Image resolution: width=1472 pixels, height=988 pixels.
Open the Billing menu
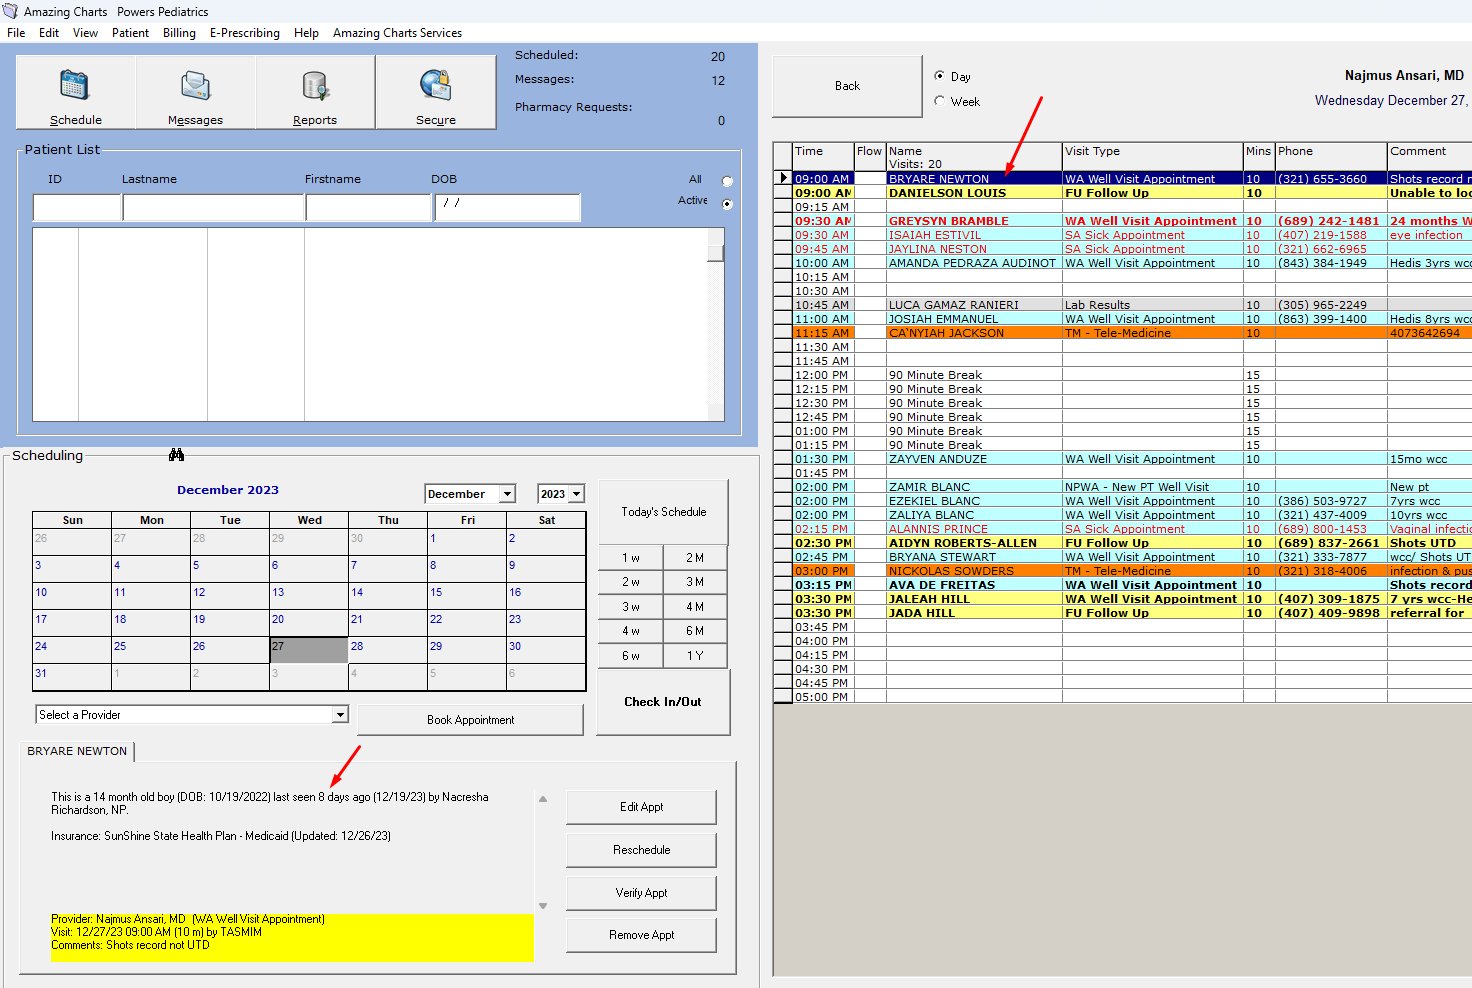tap(179, 33)
